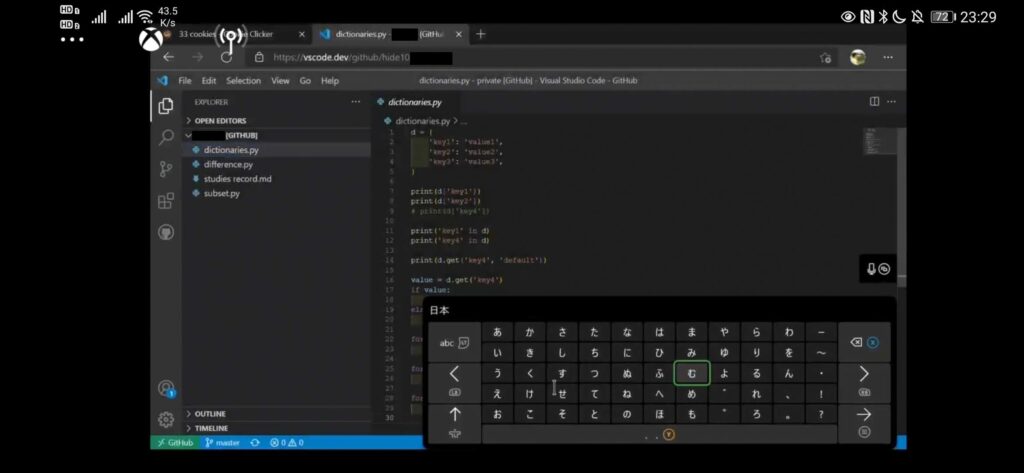Click the backspace key on keyboard
Screen dimensions: 1024x473
point(864,342)
